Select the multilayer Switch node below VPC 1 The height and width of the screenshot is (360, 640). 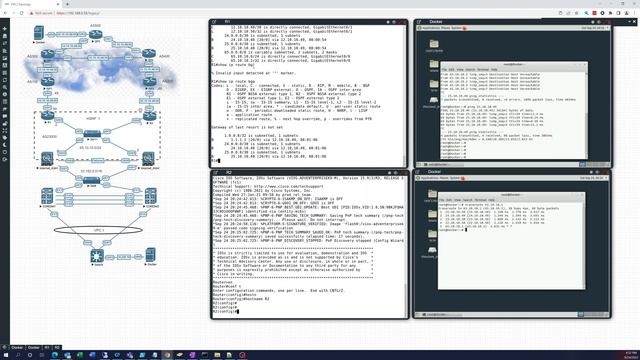coord(97,256)
